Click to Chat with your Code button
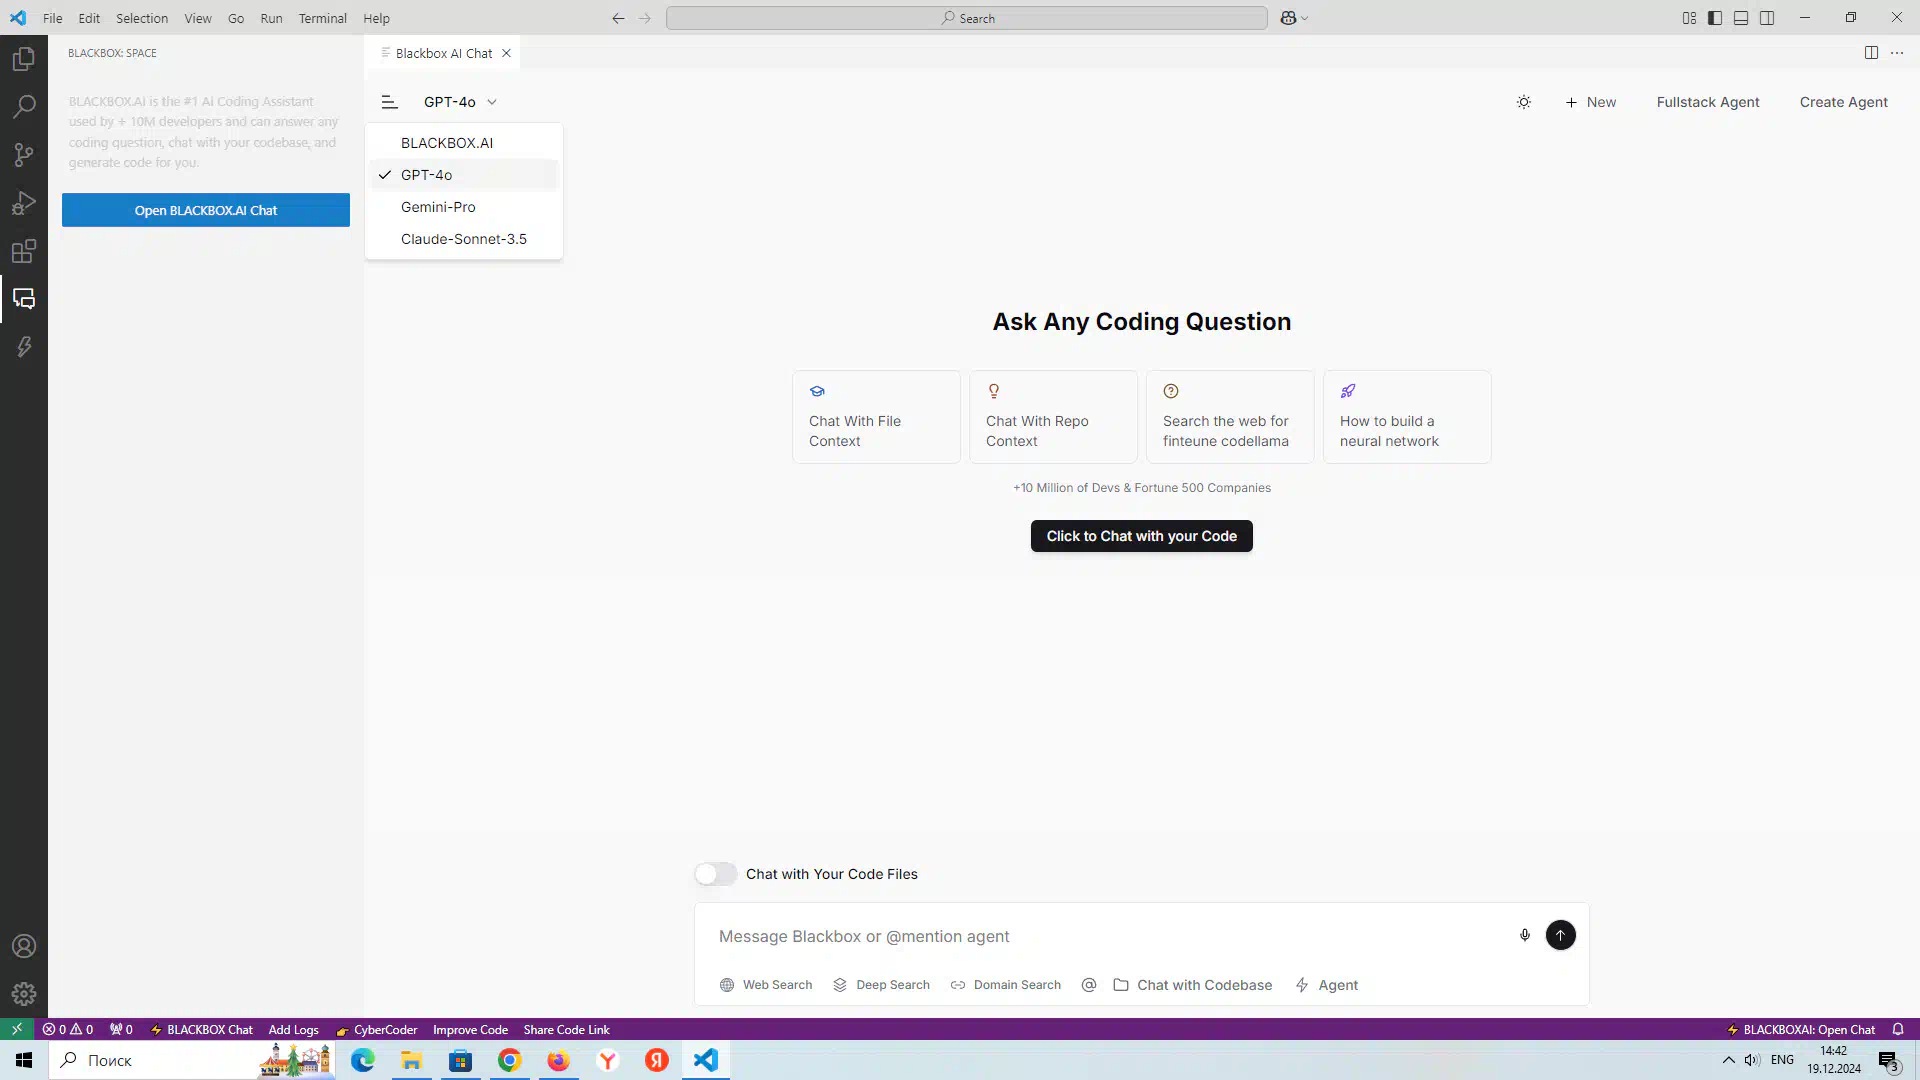Screen dimensions: 1920x1080 pos(1142,536)
